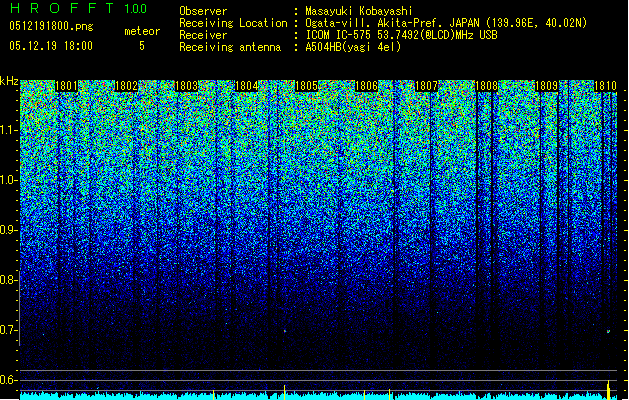Click the Receiving Location label

coord(233,23)
